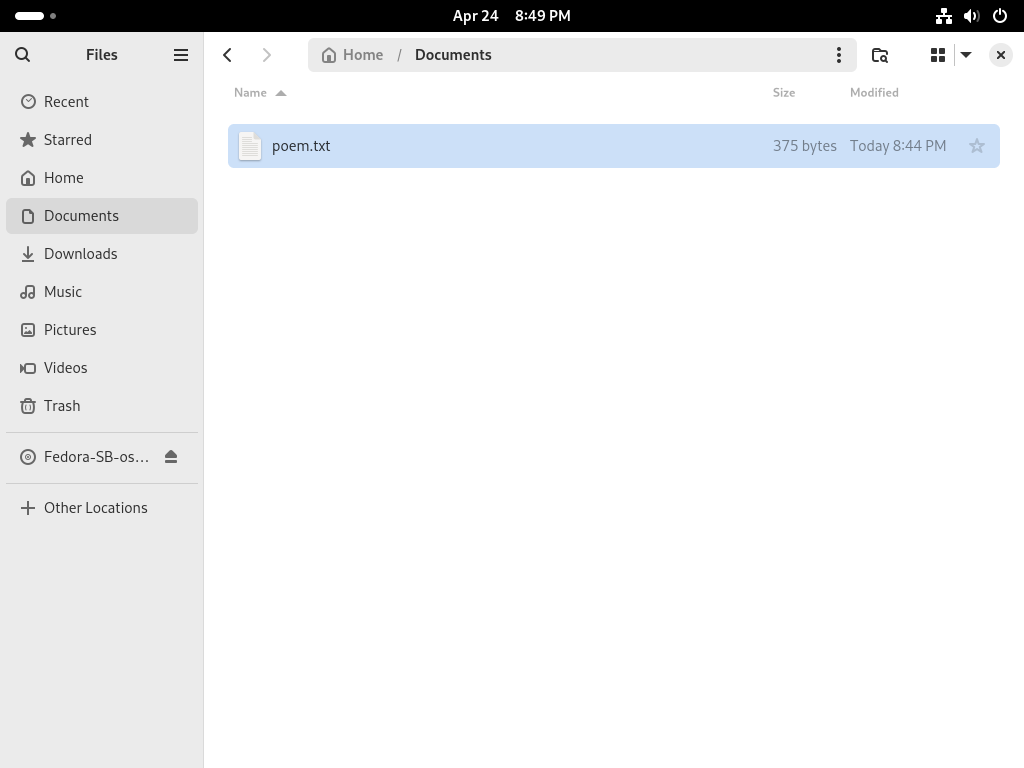This screenshot has width=1024, height=768.
Task: Click the Home icon in the path bar
Action: [328, 55]
